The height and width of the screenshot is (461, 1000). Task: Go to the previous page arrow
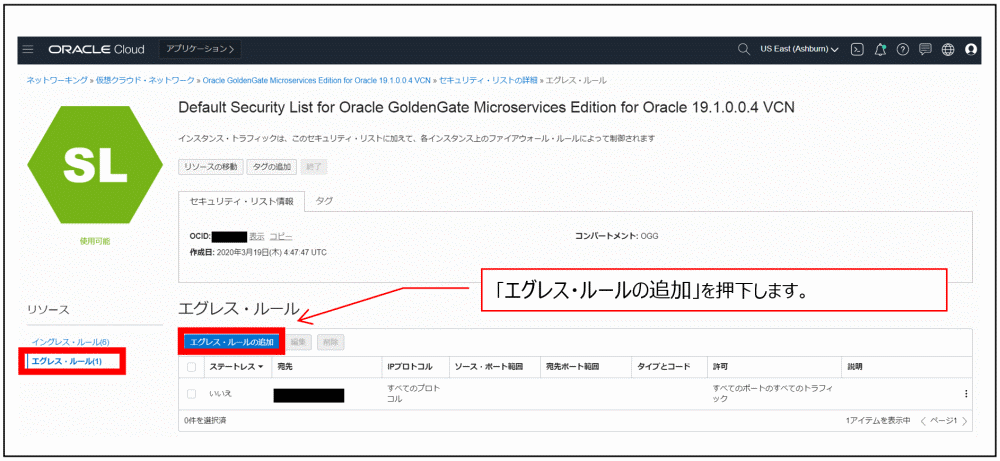pos(923,421)
